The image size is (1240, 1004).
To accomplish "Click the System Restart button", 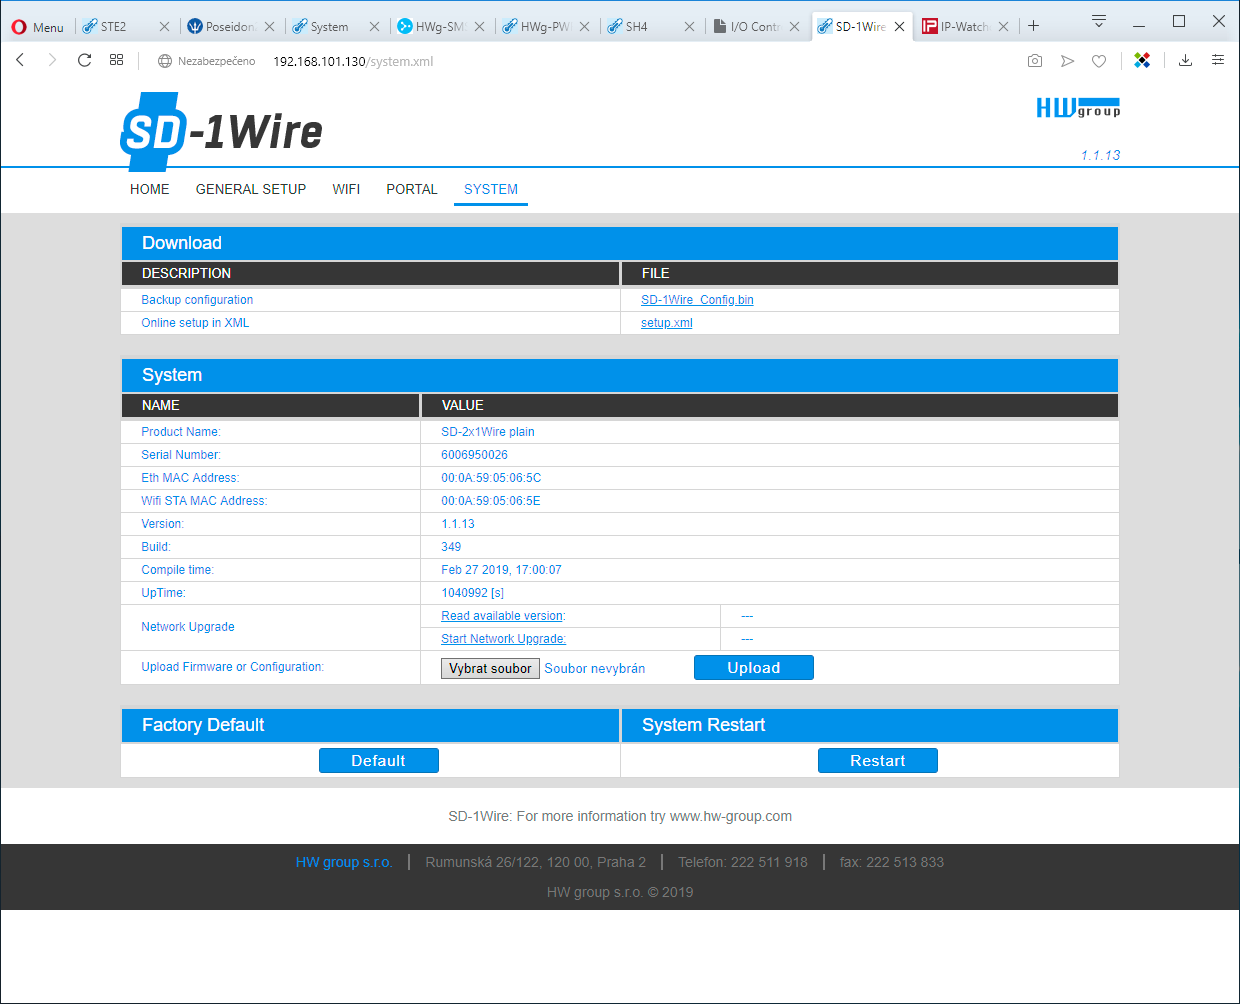I will tap(878, 761).
